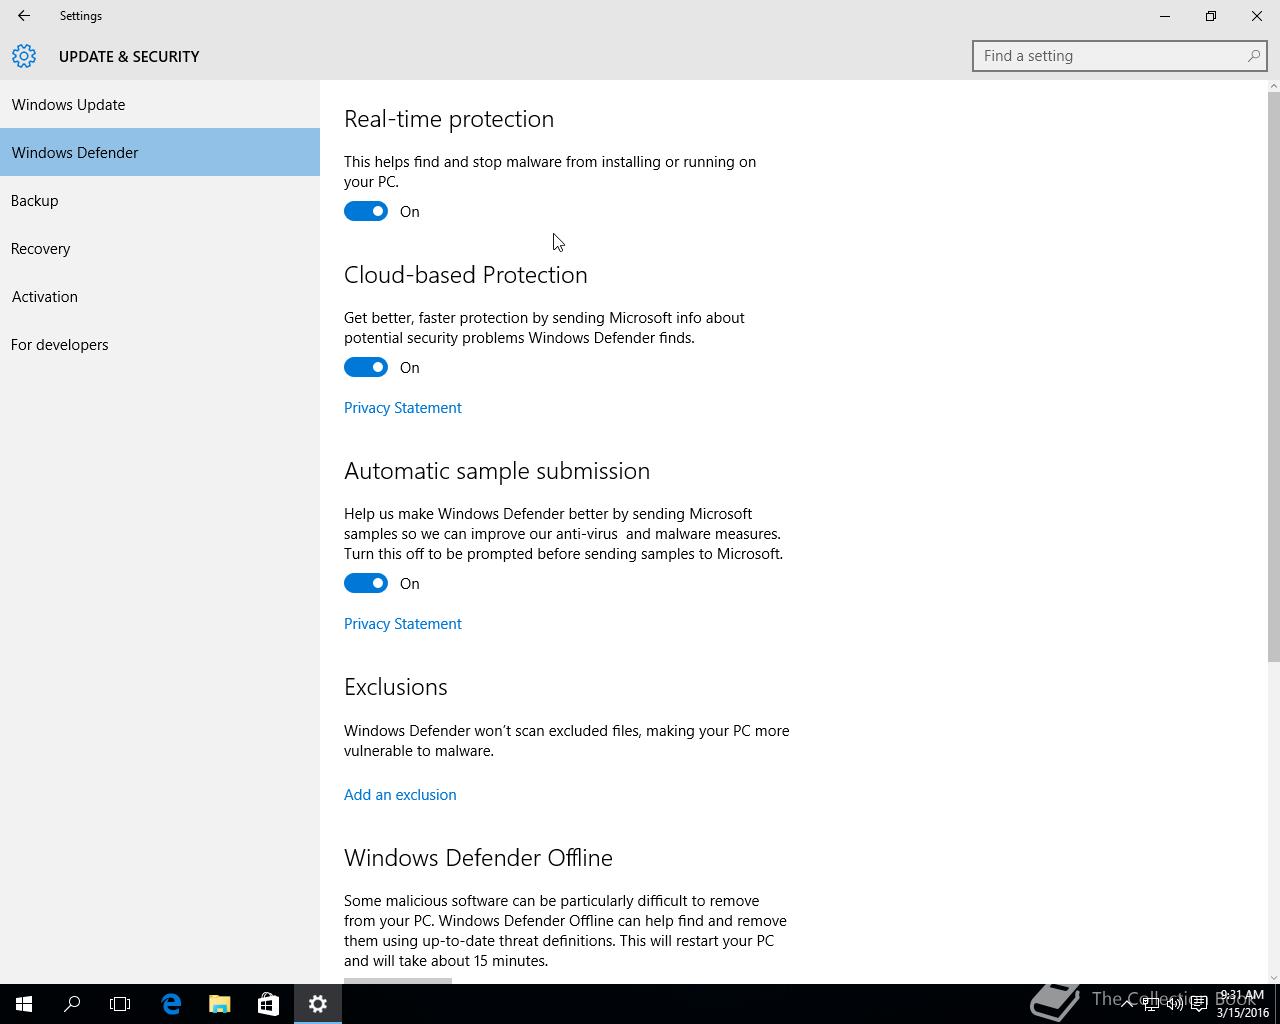
Task: Disable Cloud-based Protection toggle
Action: (366, 367)
